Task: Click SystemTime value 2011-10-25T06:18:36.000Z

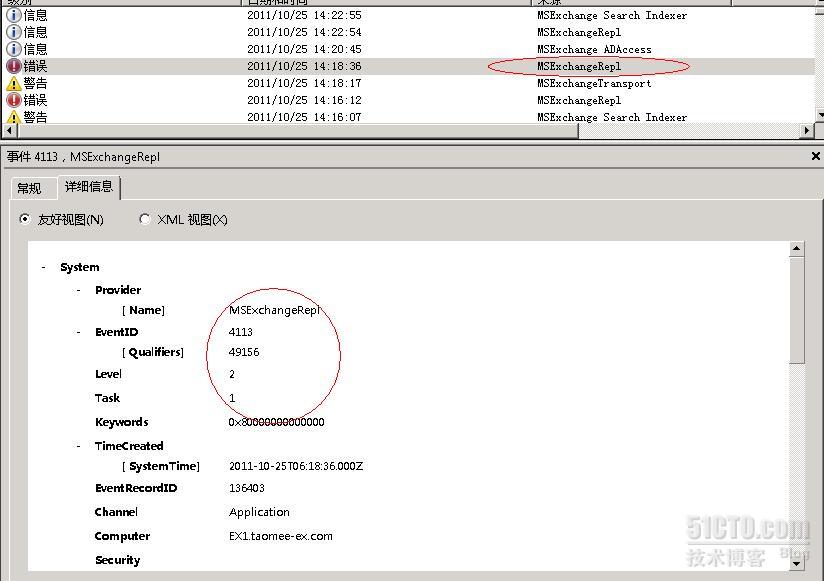Action: click(x=296, y=466)
